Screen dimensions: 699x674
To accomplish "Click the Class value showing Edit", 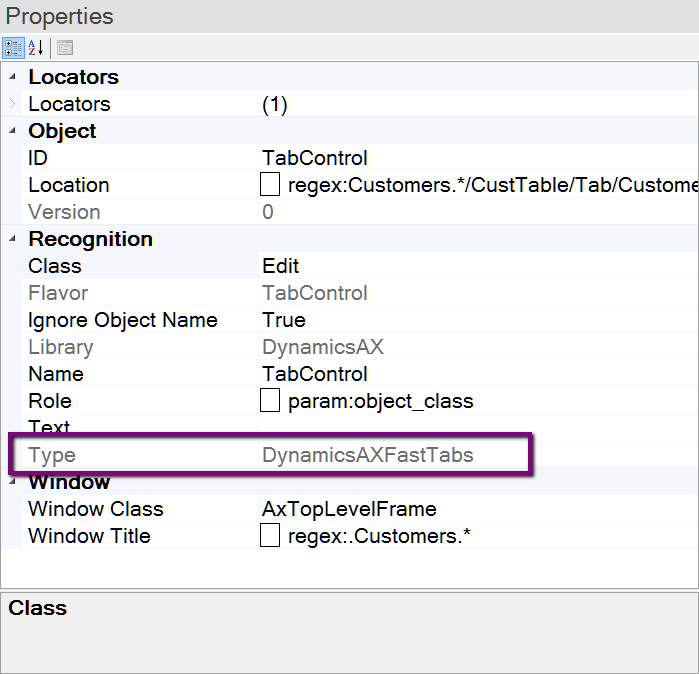I will coord(281,266).
